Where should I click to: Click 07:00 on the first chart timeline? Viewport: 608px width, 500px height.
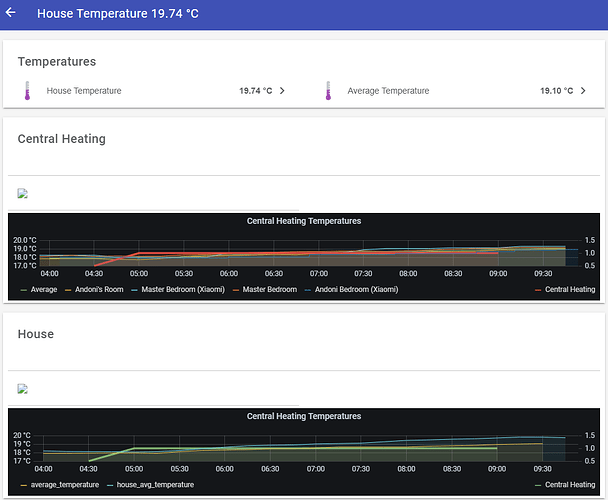point(318,273)
